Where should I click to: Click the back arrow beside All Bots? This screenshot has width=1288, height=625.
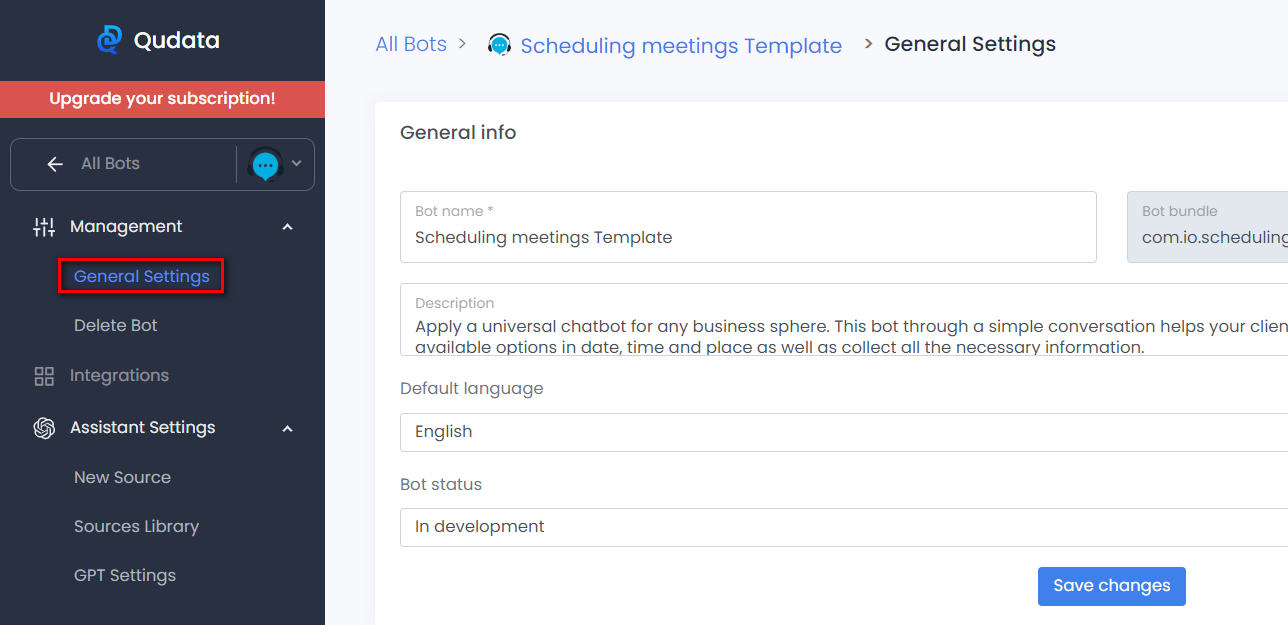coord(55,164)
